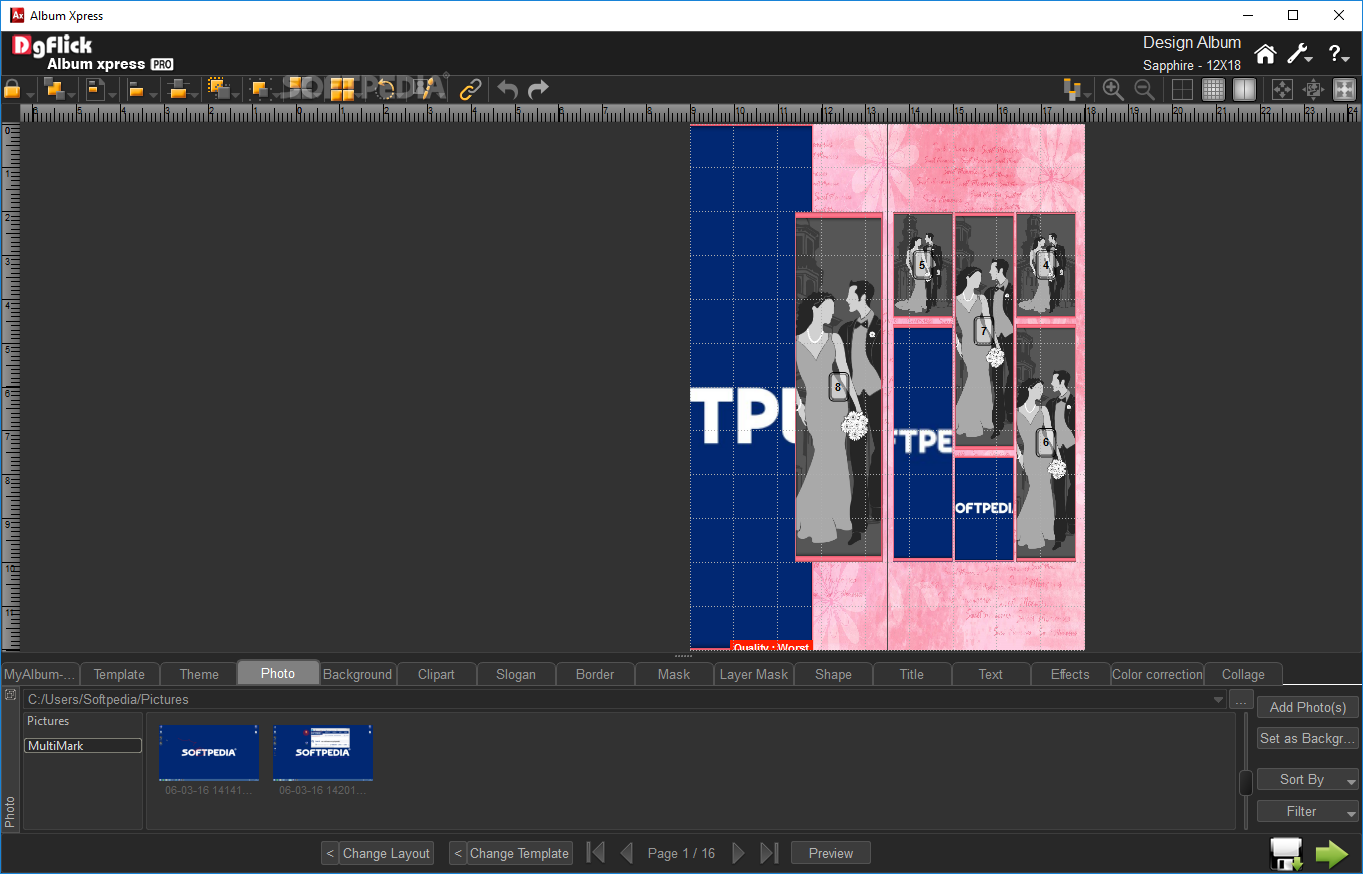Click the browse folder ellipsis button
Viewport: 1363px width, 874px height.
click(1241, 700)
